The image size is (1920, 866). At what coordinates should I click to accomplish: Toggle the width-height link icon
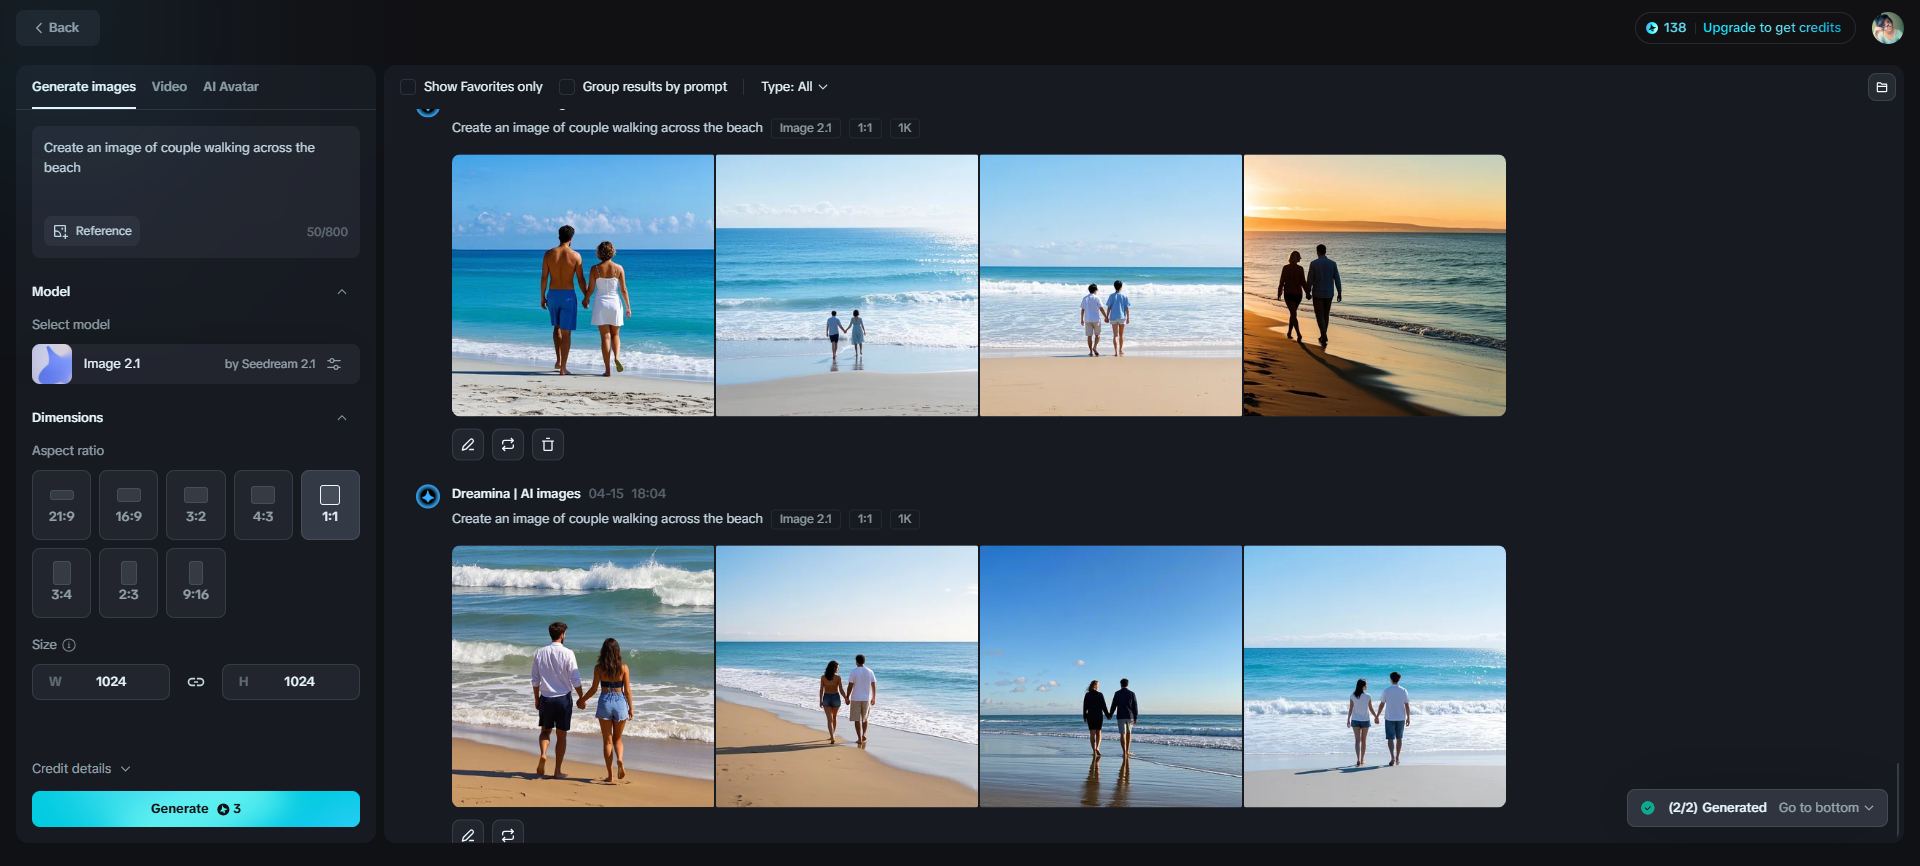click(x=196, y=682)
